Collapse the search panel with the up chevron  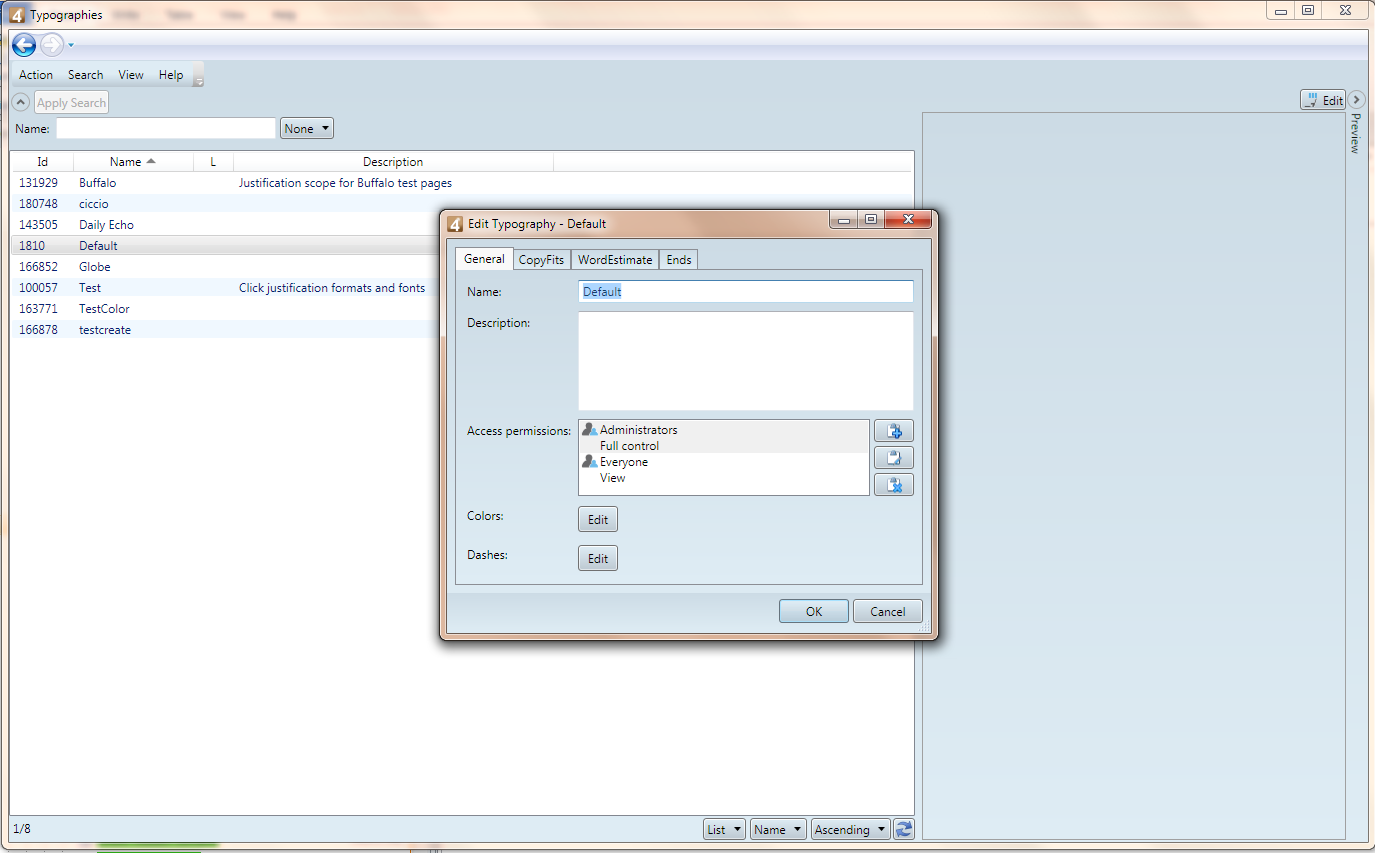coord(21,102)
